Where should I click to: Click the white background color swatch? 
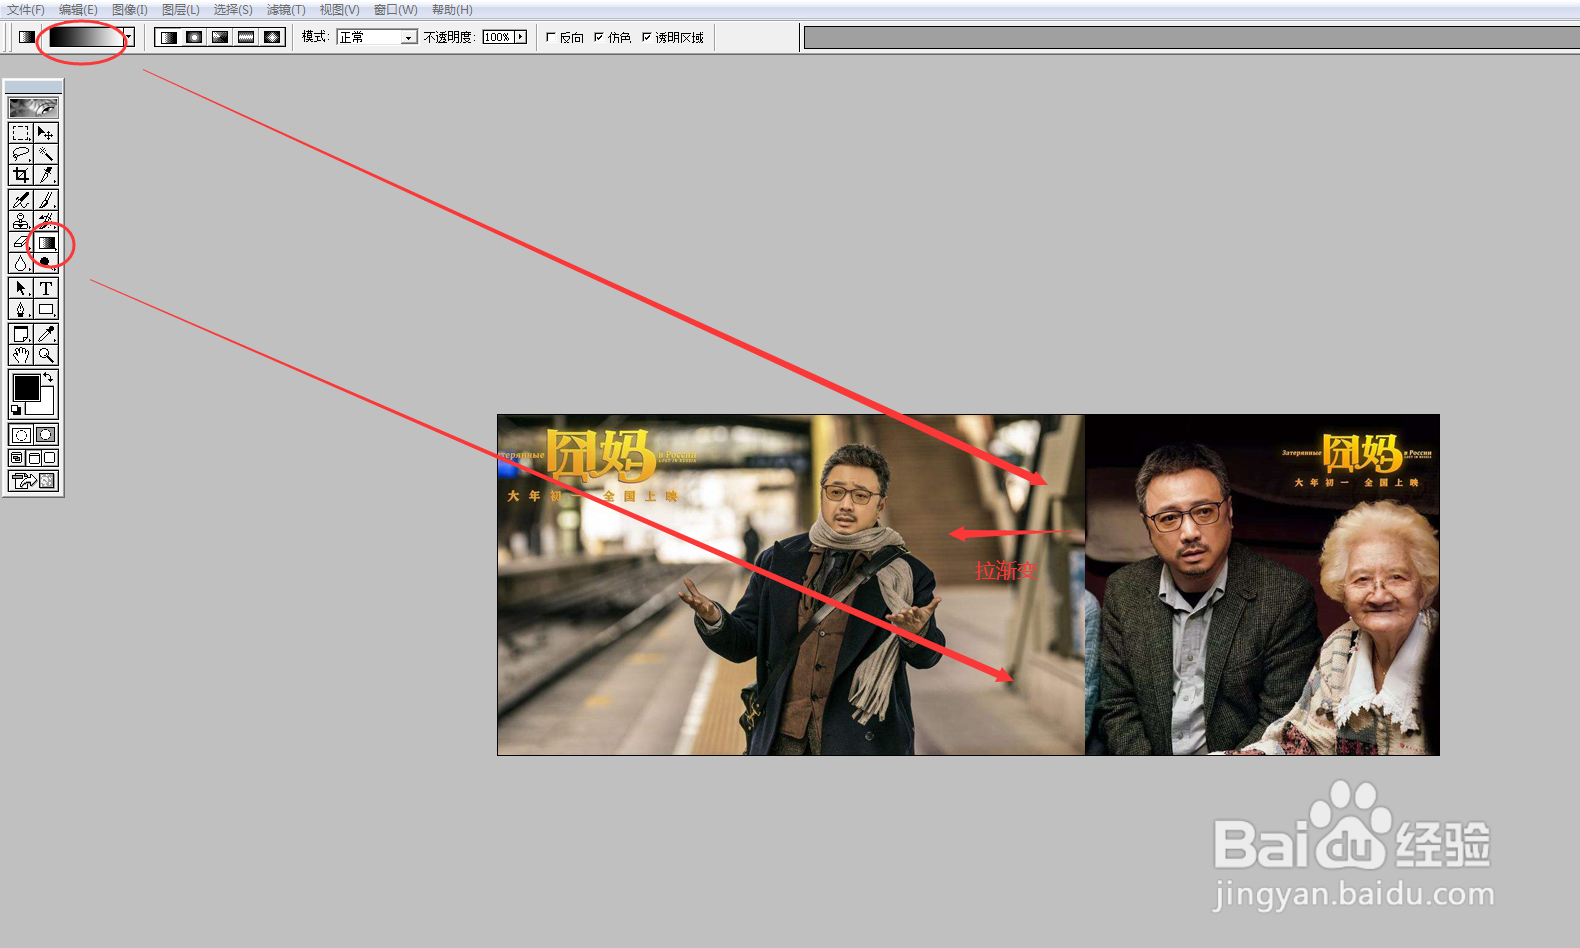45,407
